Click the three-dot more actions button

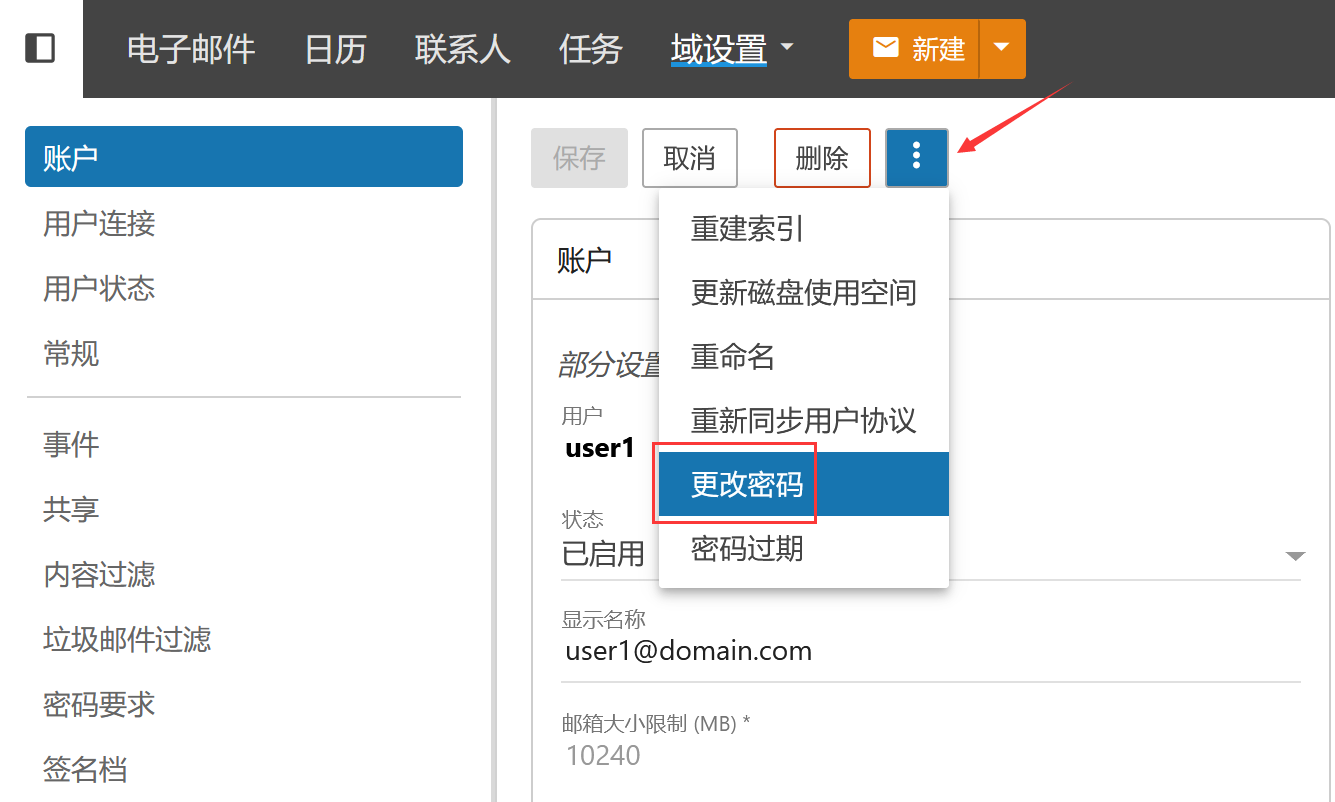[916, 157]
